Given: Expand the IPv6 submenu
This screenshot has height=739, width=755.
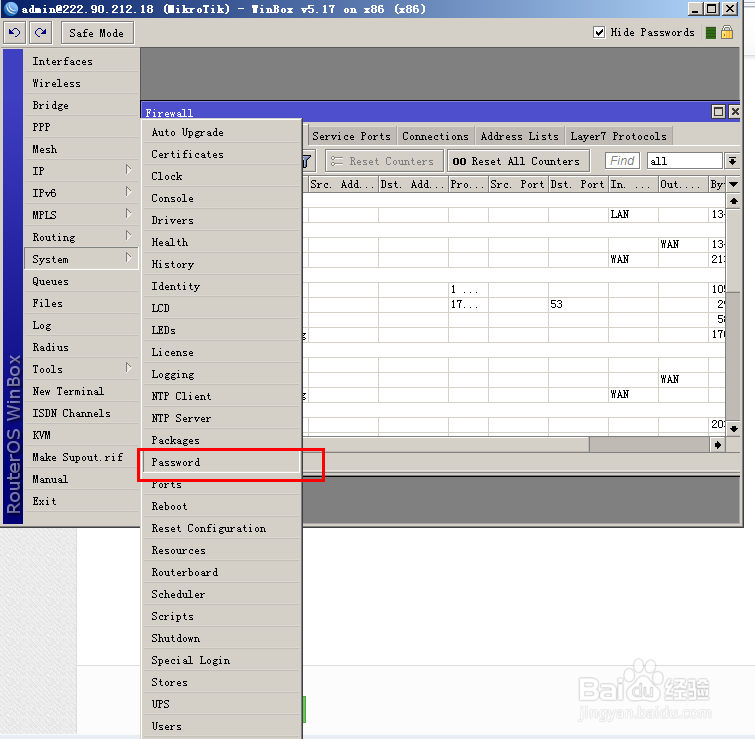Looking at the screenshot, I should (x=81, y=193).
